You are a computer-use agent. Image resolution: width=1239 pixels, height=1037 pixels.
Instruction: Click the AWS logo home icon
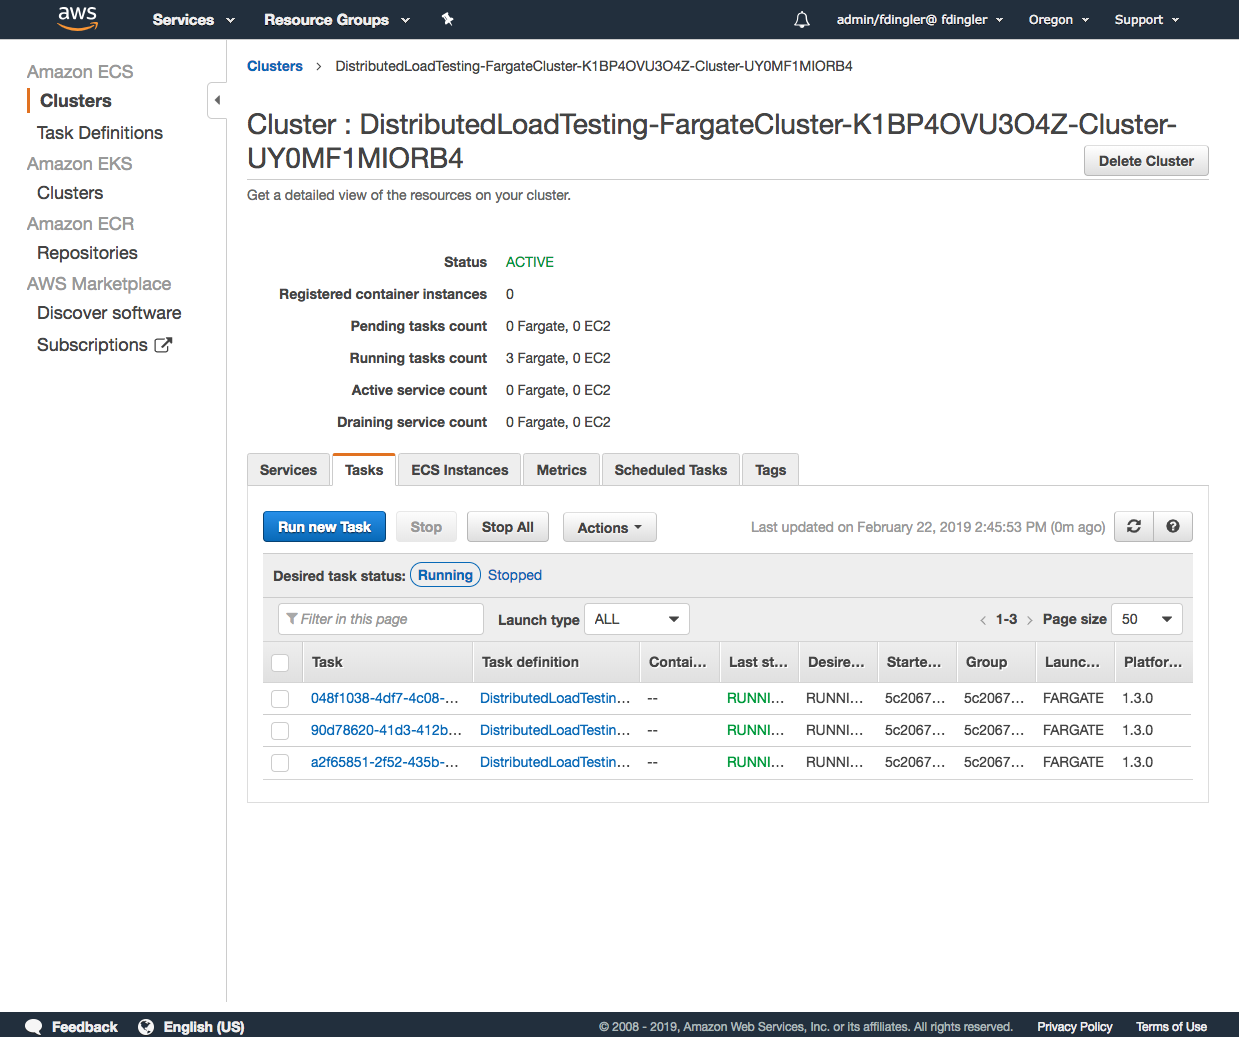(x=77, y=18)
